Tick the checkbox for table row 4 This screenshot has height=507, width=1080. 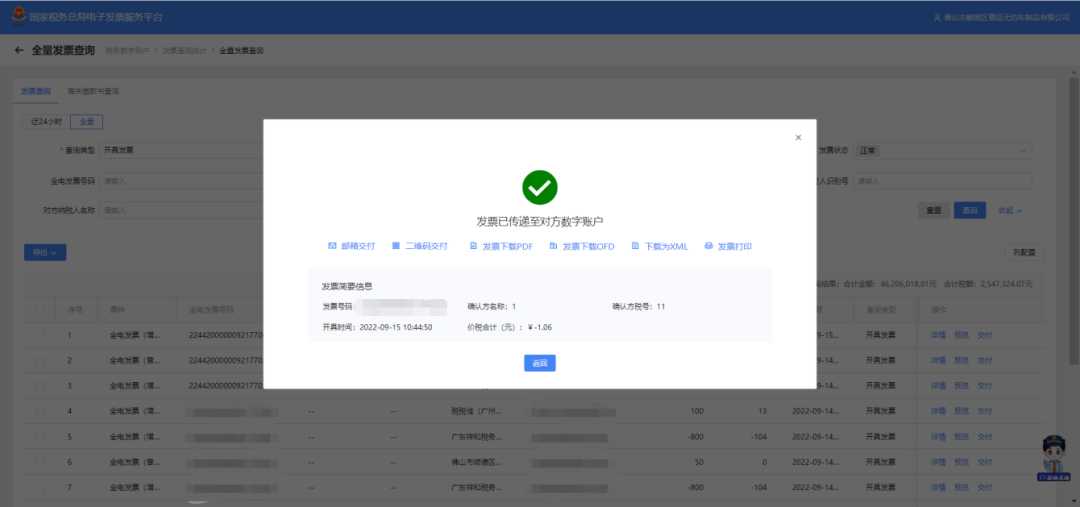[40, 411]
